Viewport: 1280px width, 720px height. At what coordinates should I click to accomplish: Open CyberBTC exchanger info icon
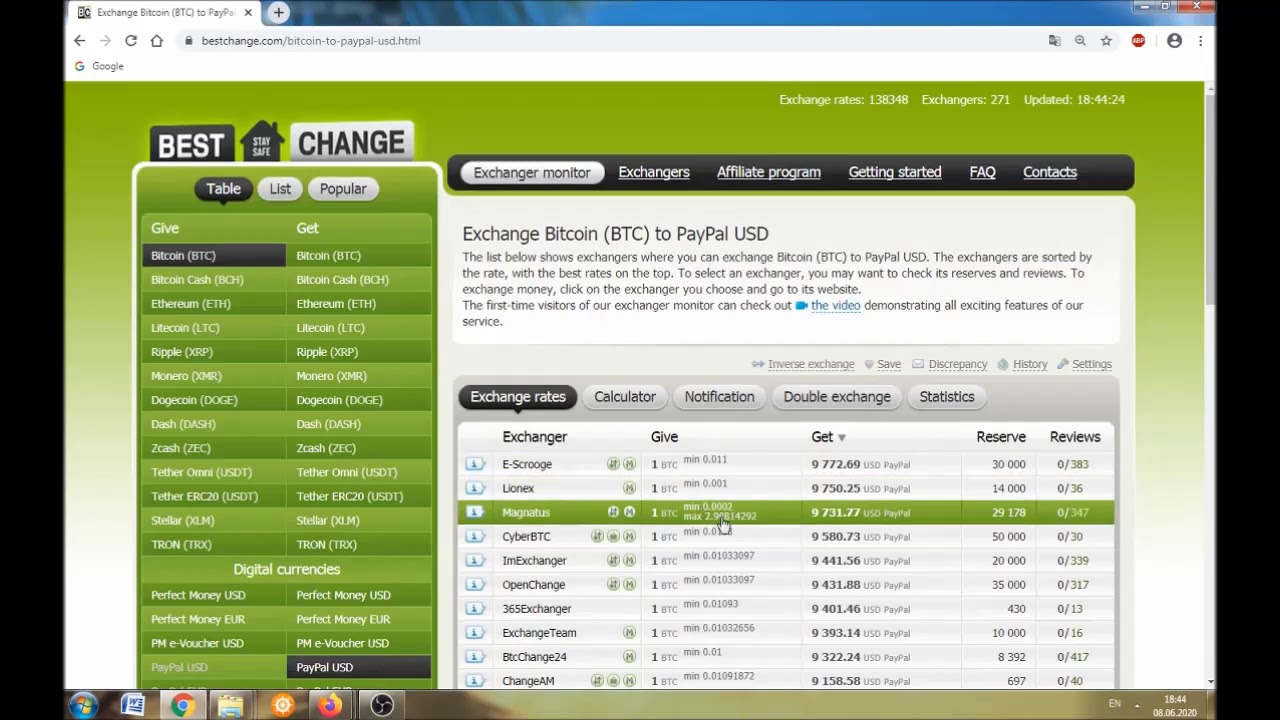(x=475, y=536)
